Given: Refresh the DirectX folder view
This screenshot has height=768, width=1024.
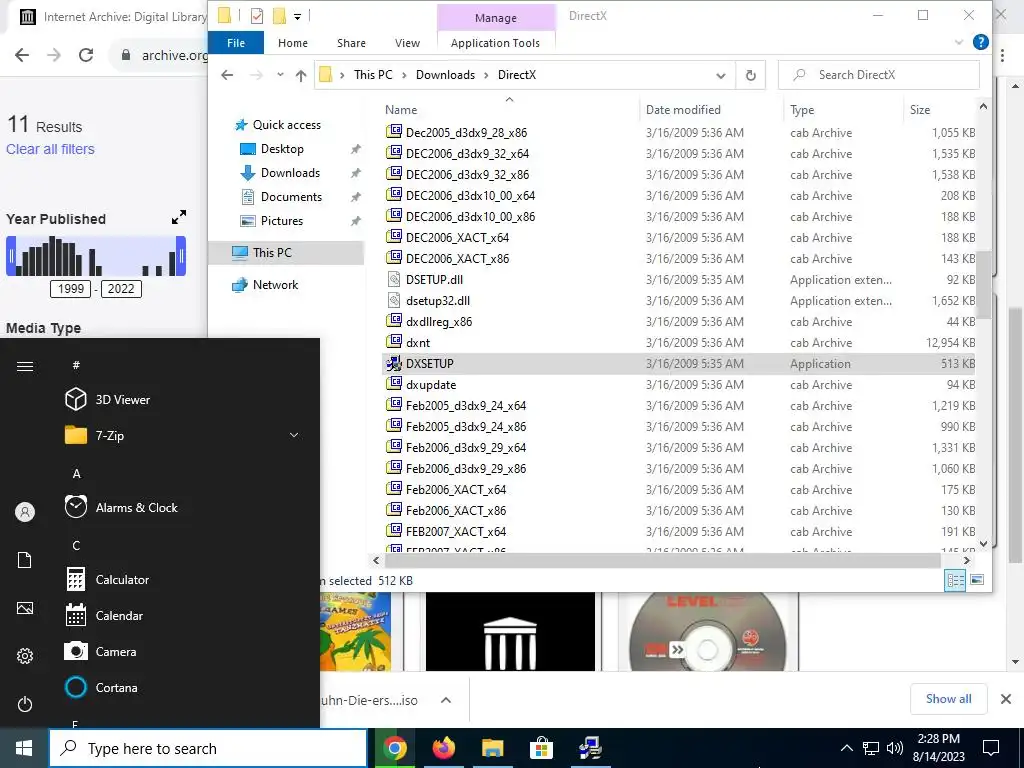Looking at the screenshot, I should click(x=750, y=75).
